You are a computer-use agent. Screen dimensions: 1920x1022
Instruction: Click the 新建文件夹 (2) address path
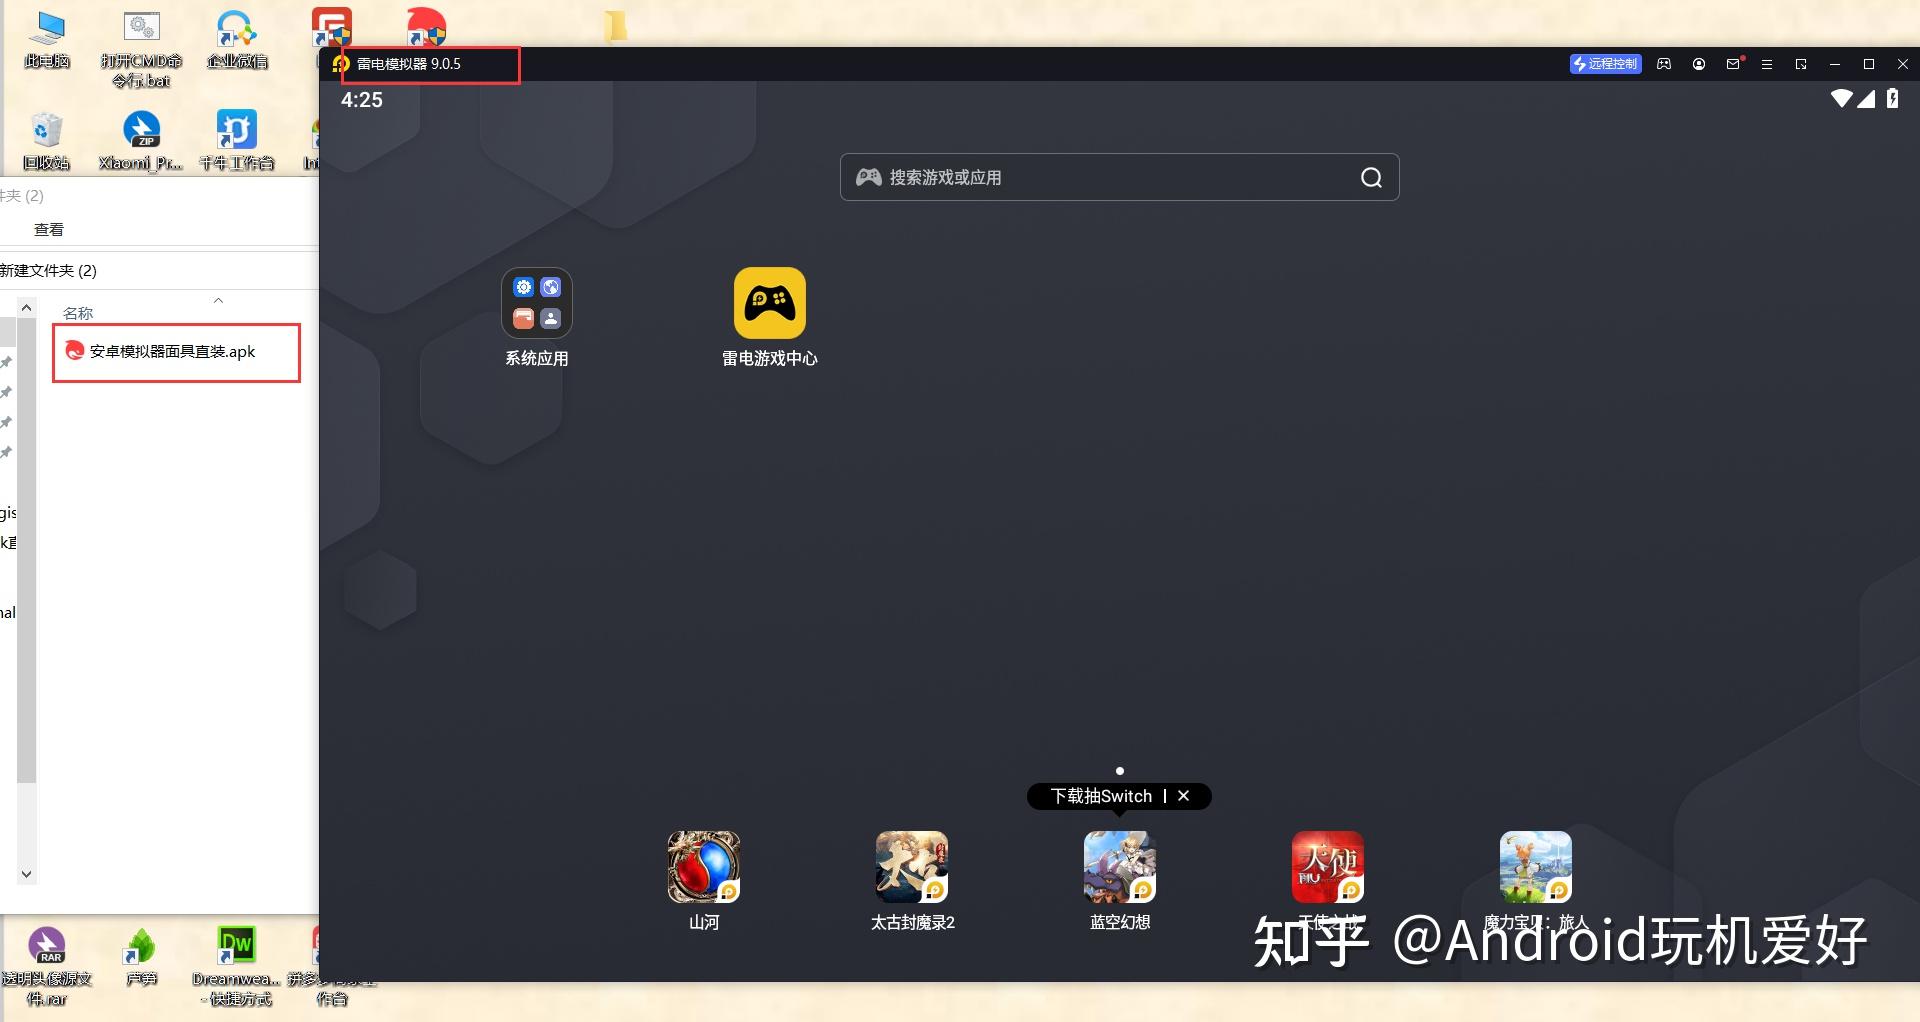point(48,271)
